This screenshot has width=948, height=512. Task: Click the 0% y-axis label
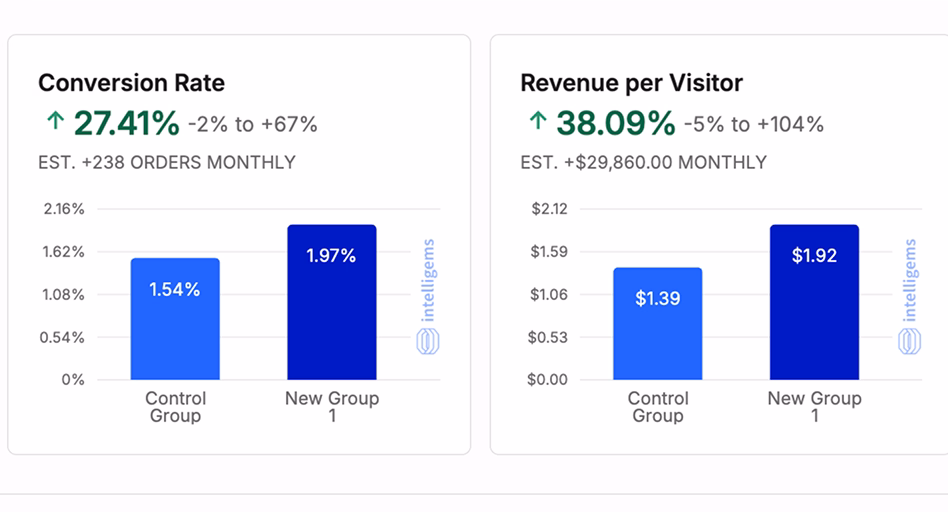73,380
